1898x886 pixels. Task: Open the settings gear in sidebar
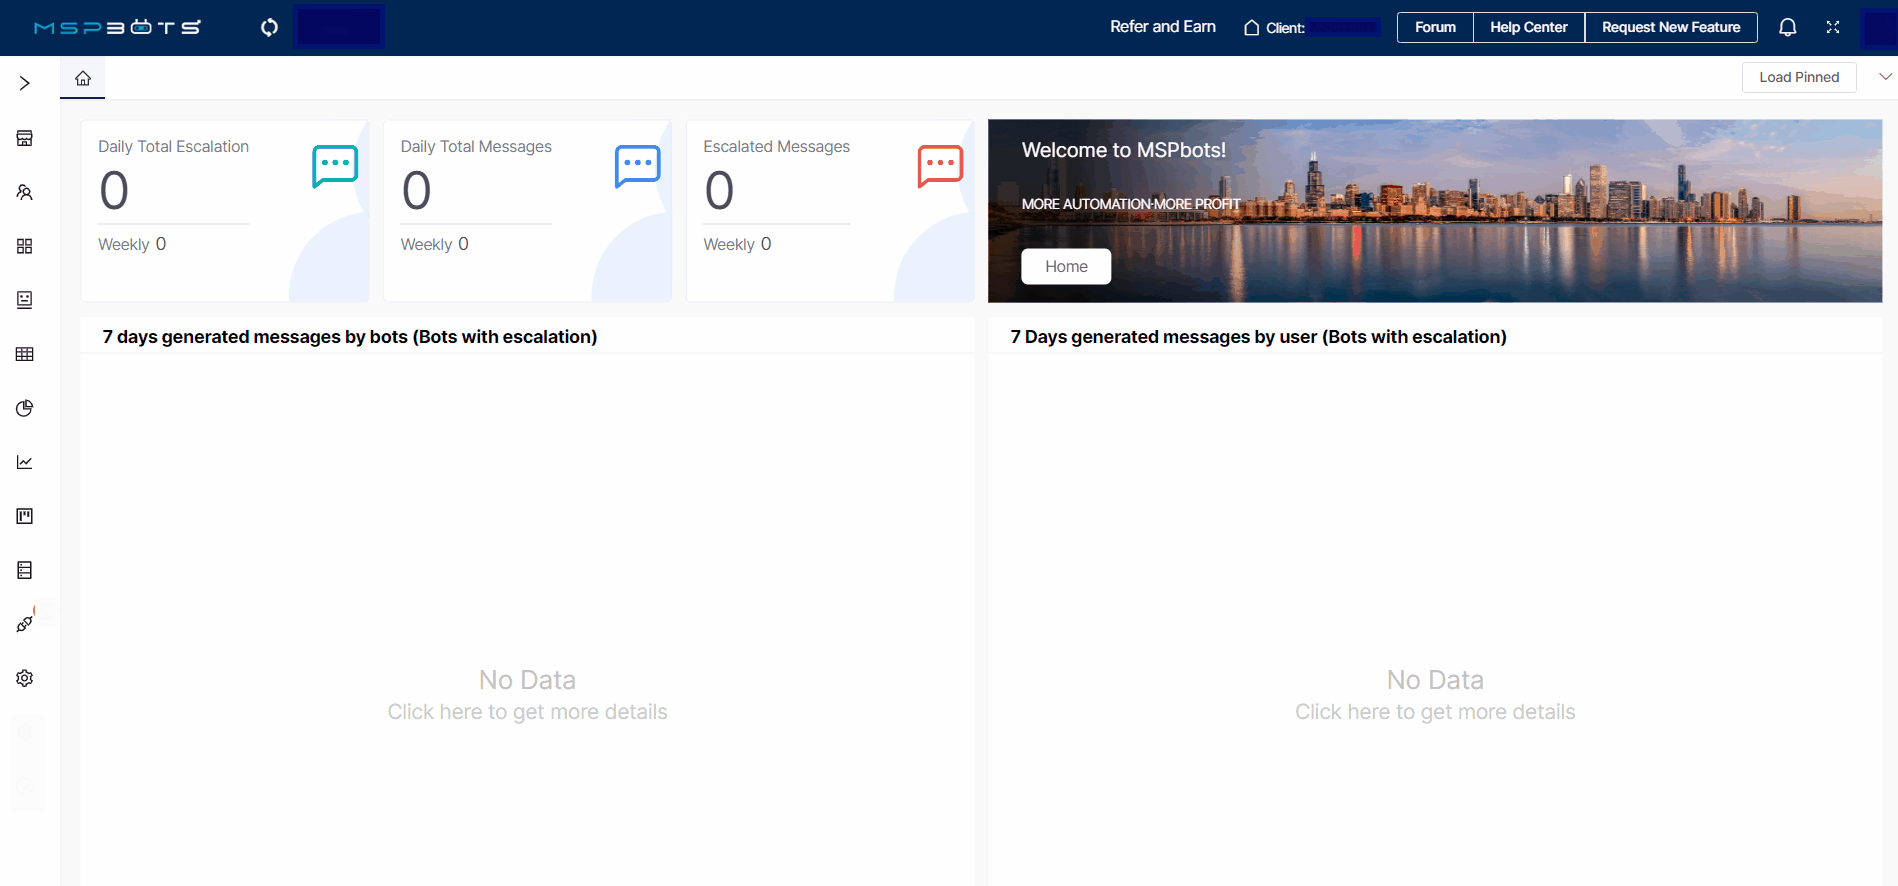tap(25, 678)
